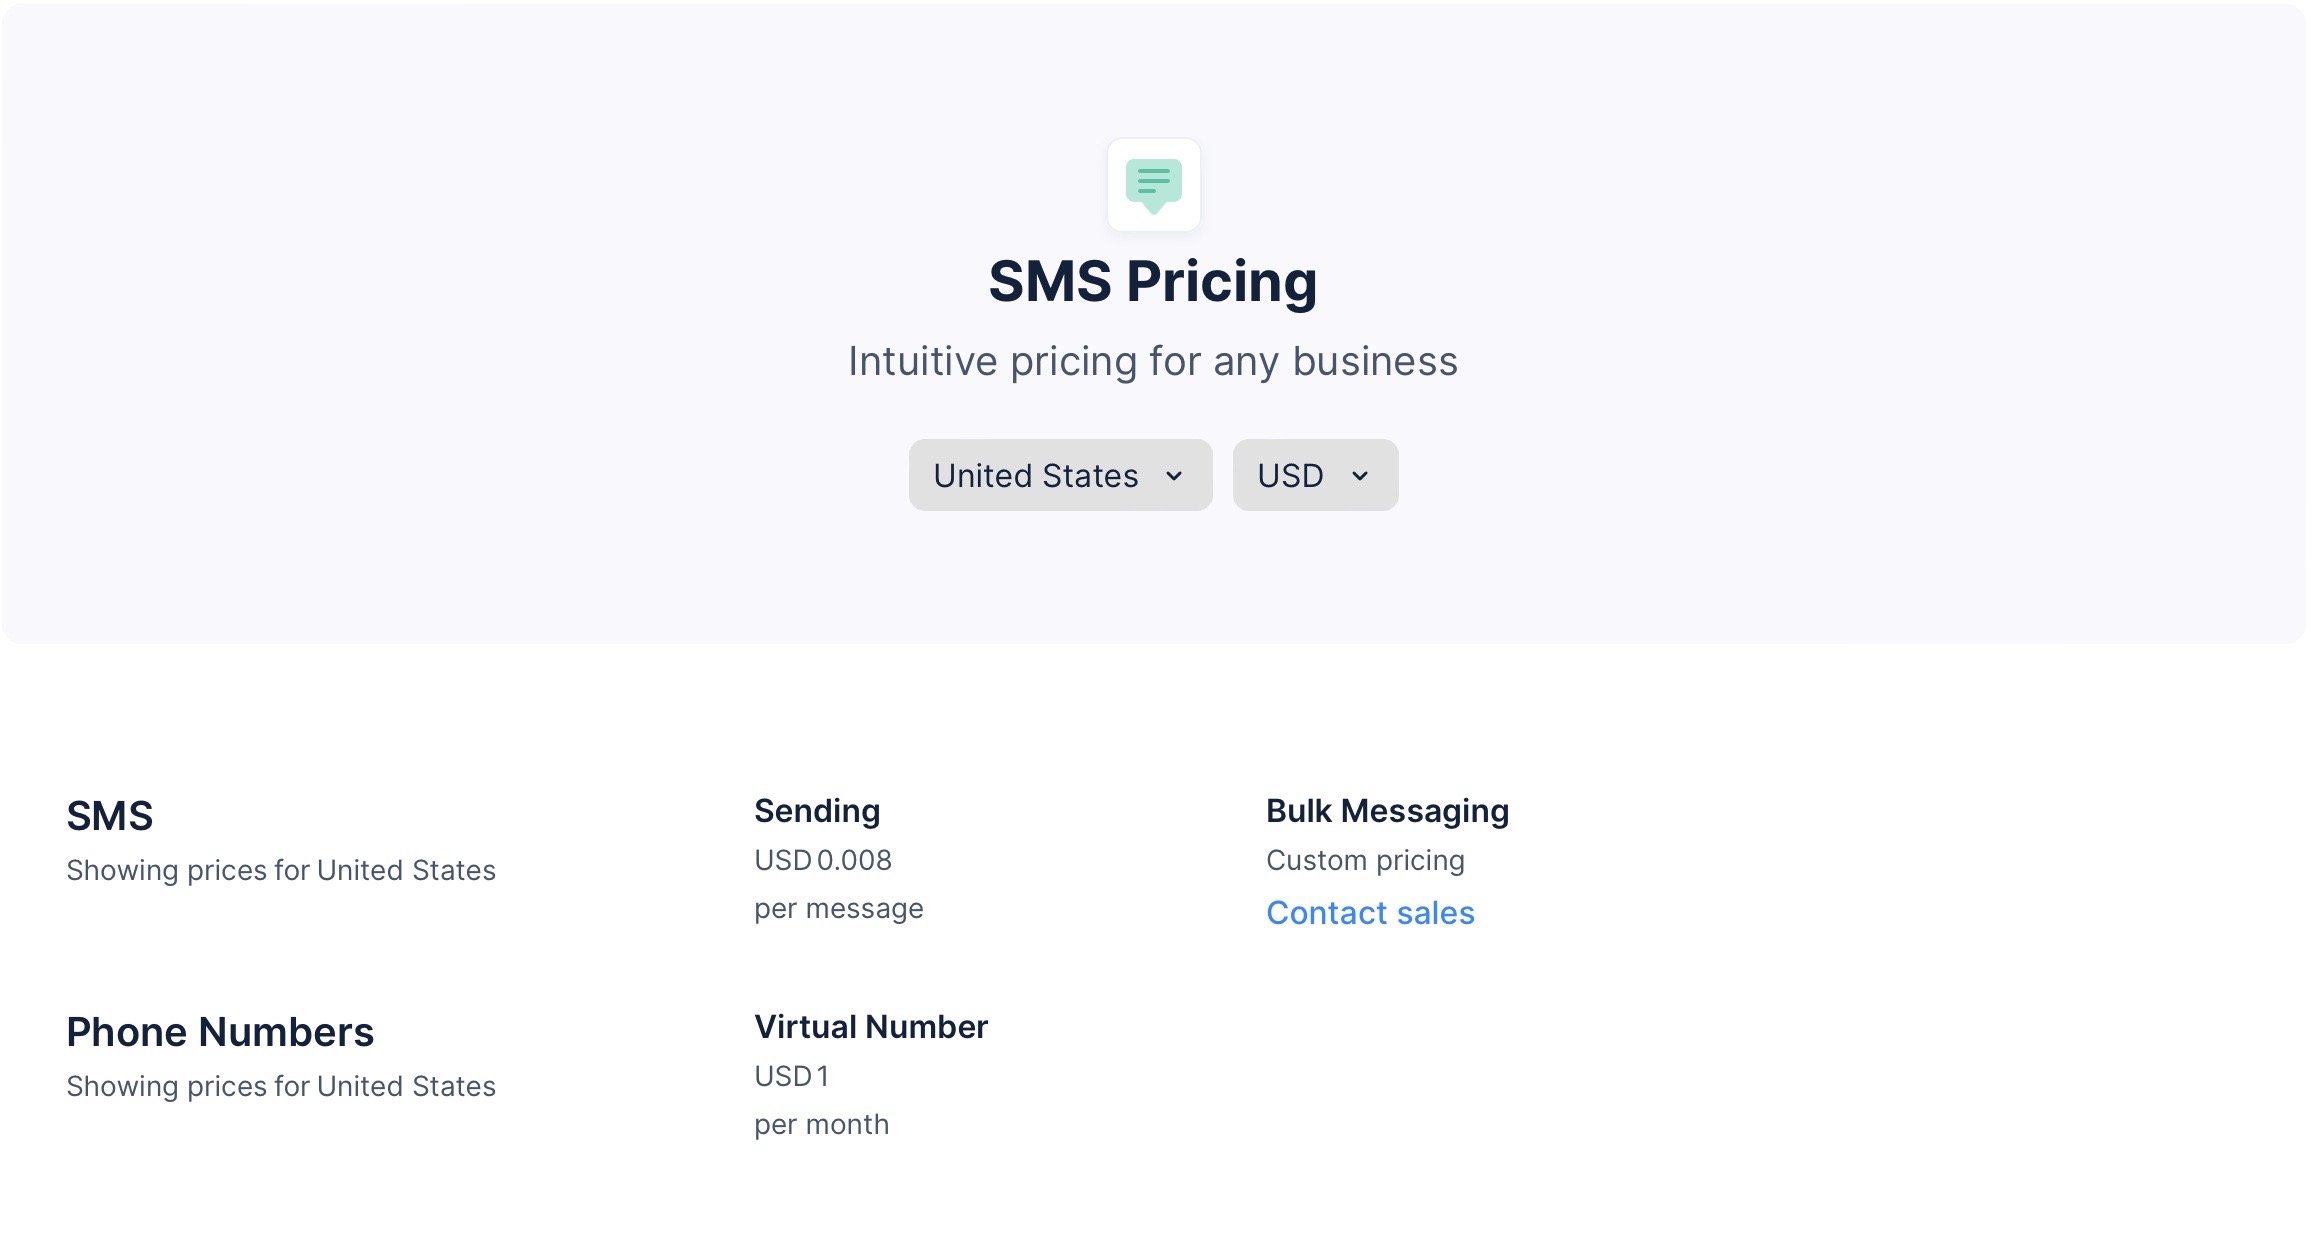Click the Virtual Number heading
Screen dimensions: 2312x1236
871,1026
